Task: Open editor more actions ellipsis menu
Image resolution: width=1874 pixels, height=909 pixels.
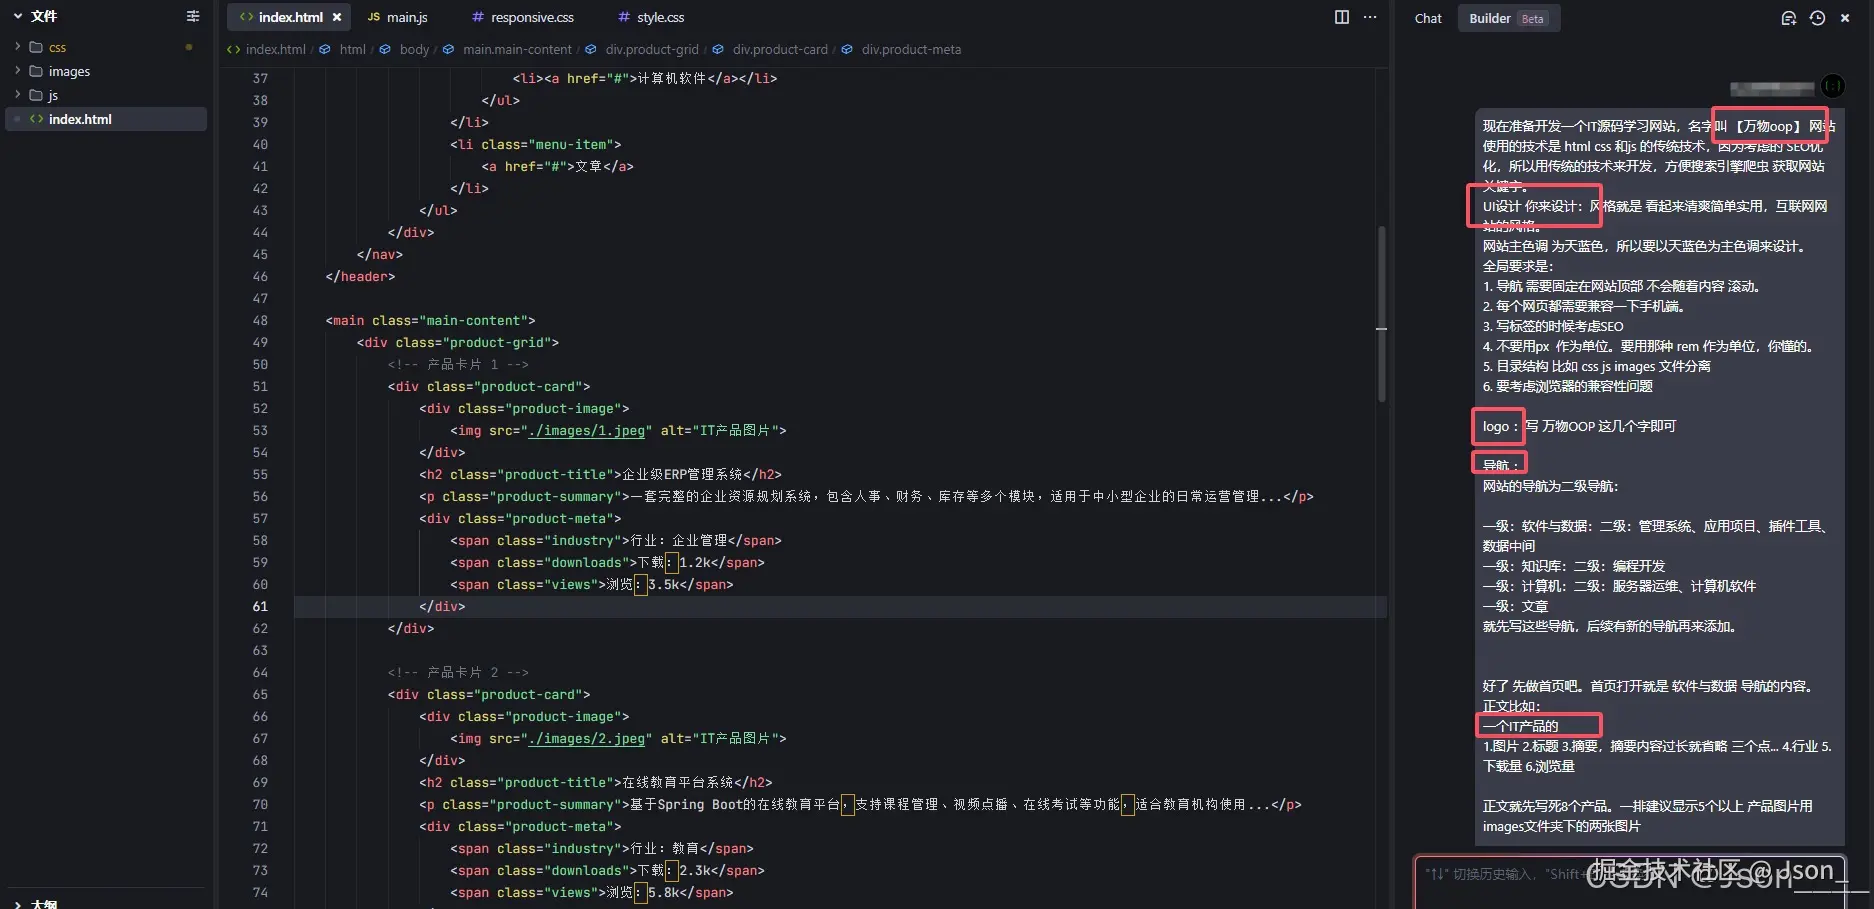Action: 1370,17
